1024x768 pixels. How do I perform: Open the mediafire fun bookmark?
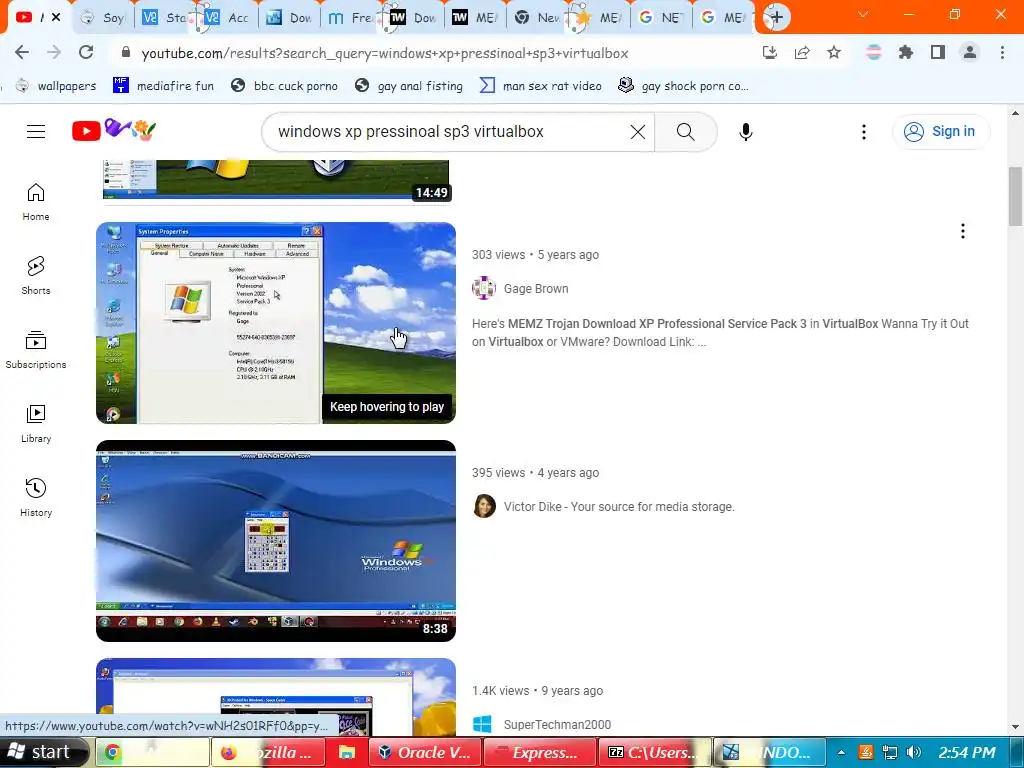(163, 86)
